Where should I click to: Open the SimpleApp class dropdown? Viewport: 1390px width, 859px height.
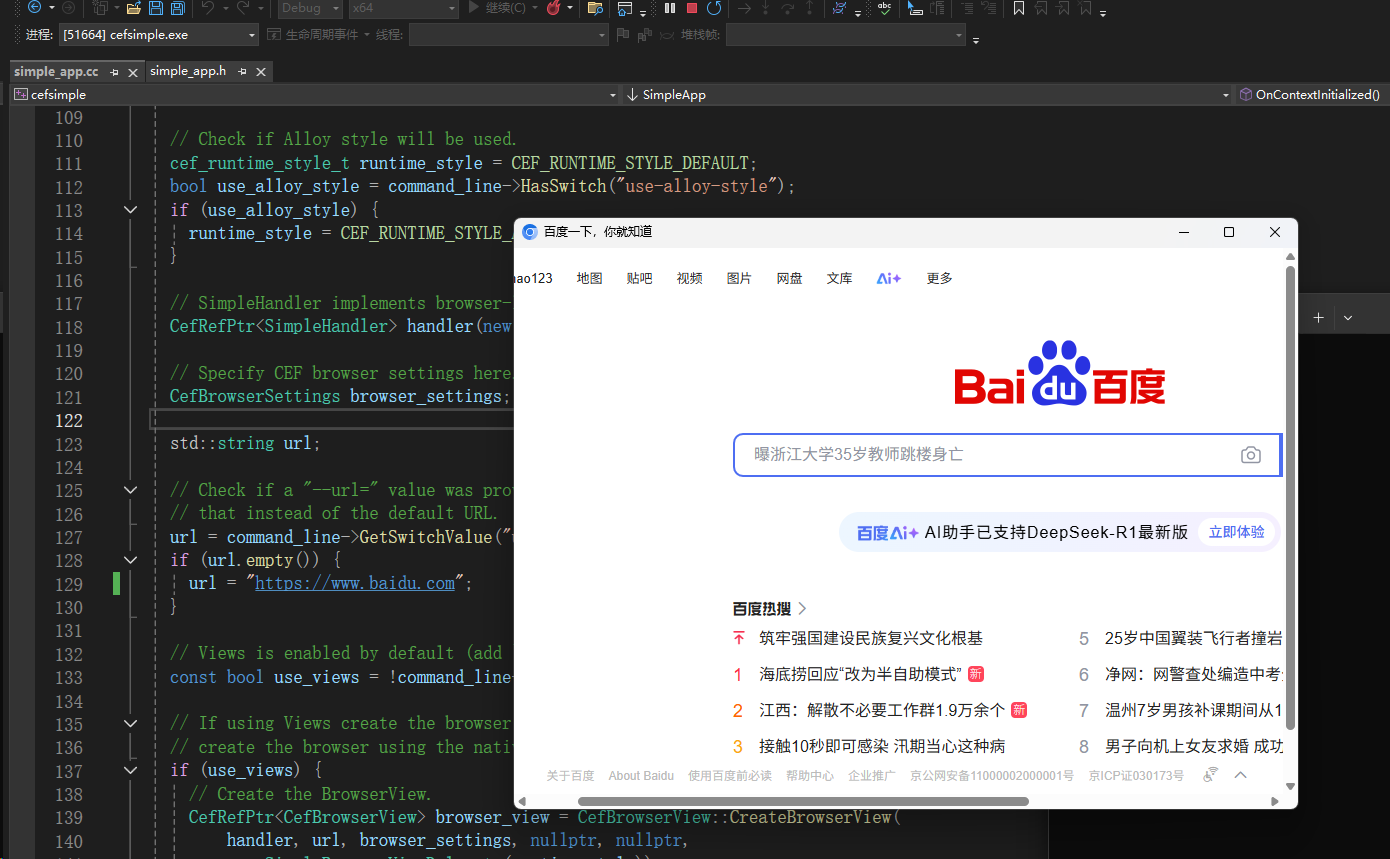click(x=928, y=95)
